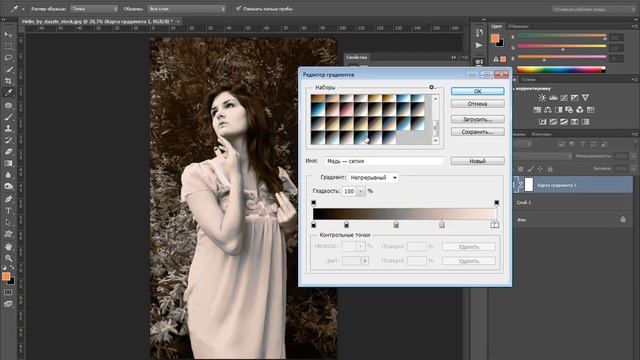Select the Type tool

pos(8,211)
